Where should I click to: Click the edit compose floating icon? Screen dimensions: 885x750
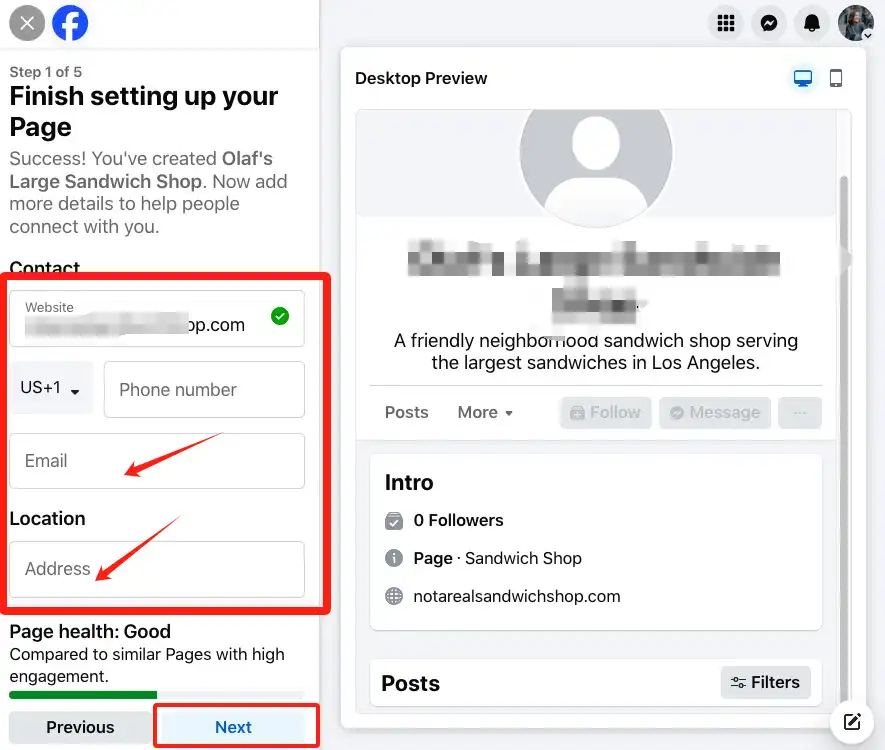(852, 721)
